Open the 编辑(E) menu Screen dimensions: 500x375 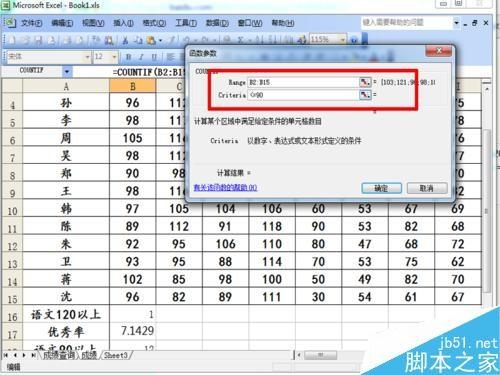62,23
